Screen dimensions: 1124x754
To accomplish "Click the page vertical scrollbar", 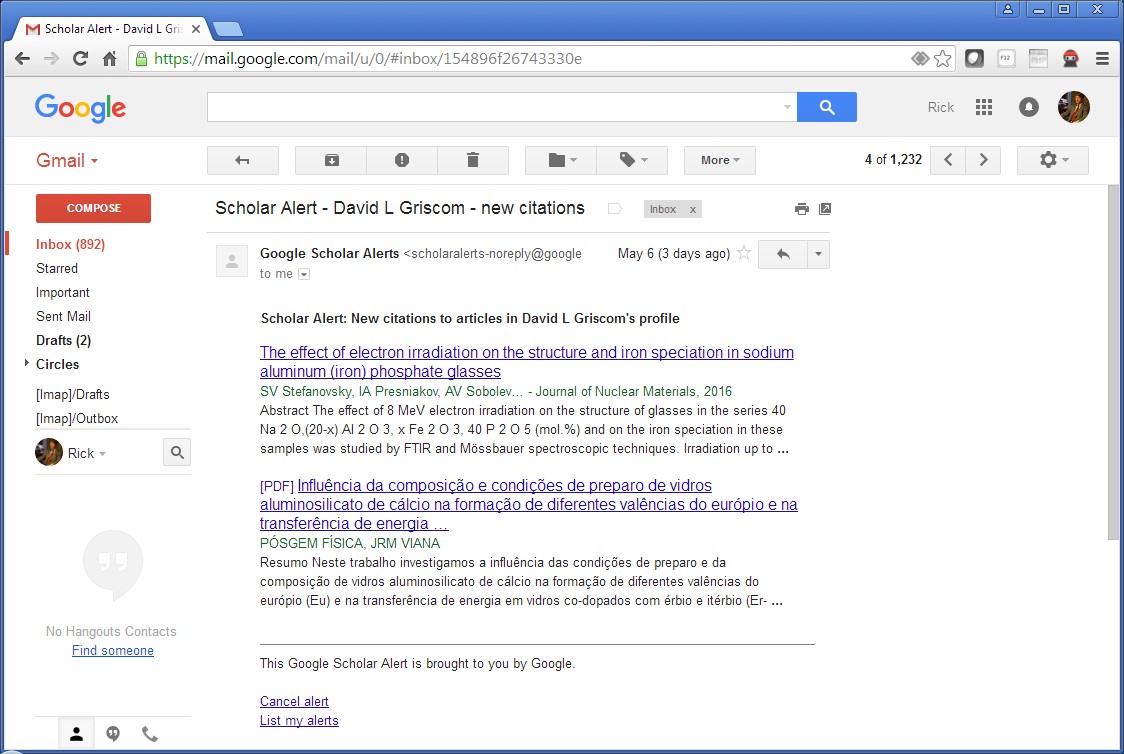I will pyautogui.click(x=1113, y=362).
